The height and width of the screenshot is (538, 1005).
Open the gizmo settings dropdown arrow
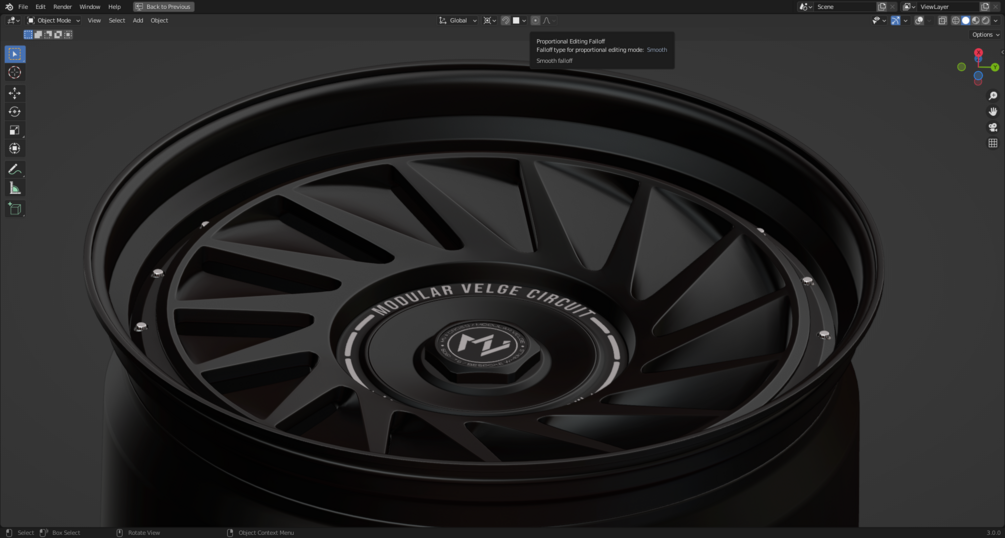(x=905, y=21)
